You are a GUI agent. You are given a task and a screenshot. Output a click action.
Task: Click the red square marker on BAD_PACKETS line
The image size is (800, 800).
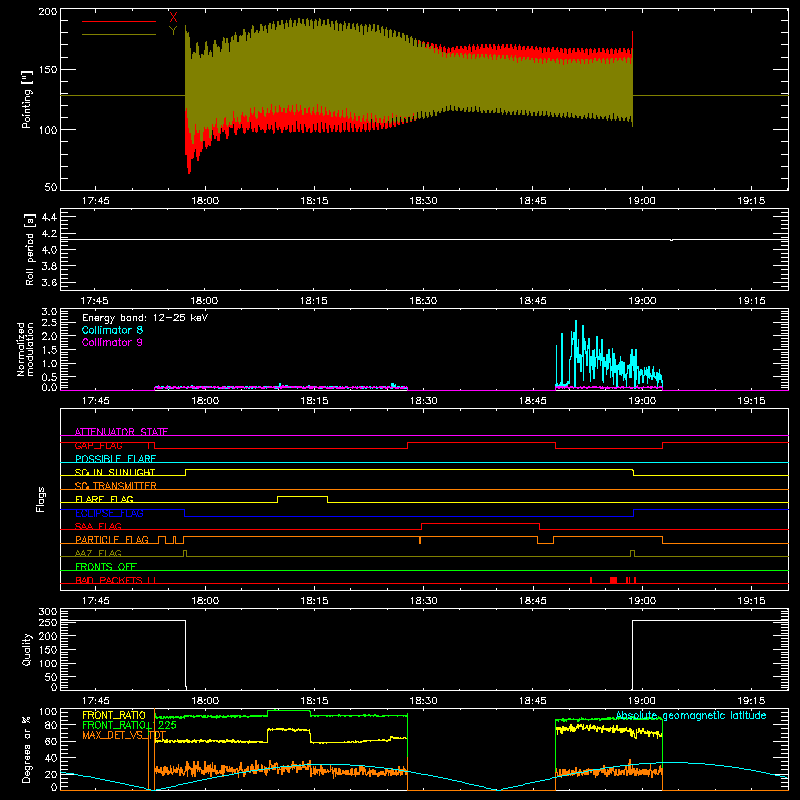(x=613, y=580)
